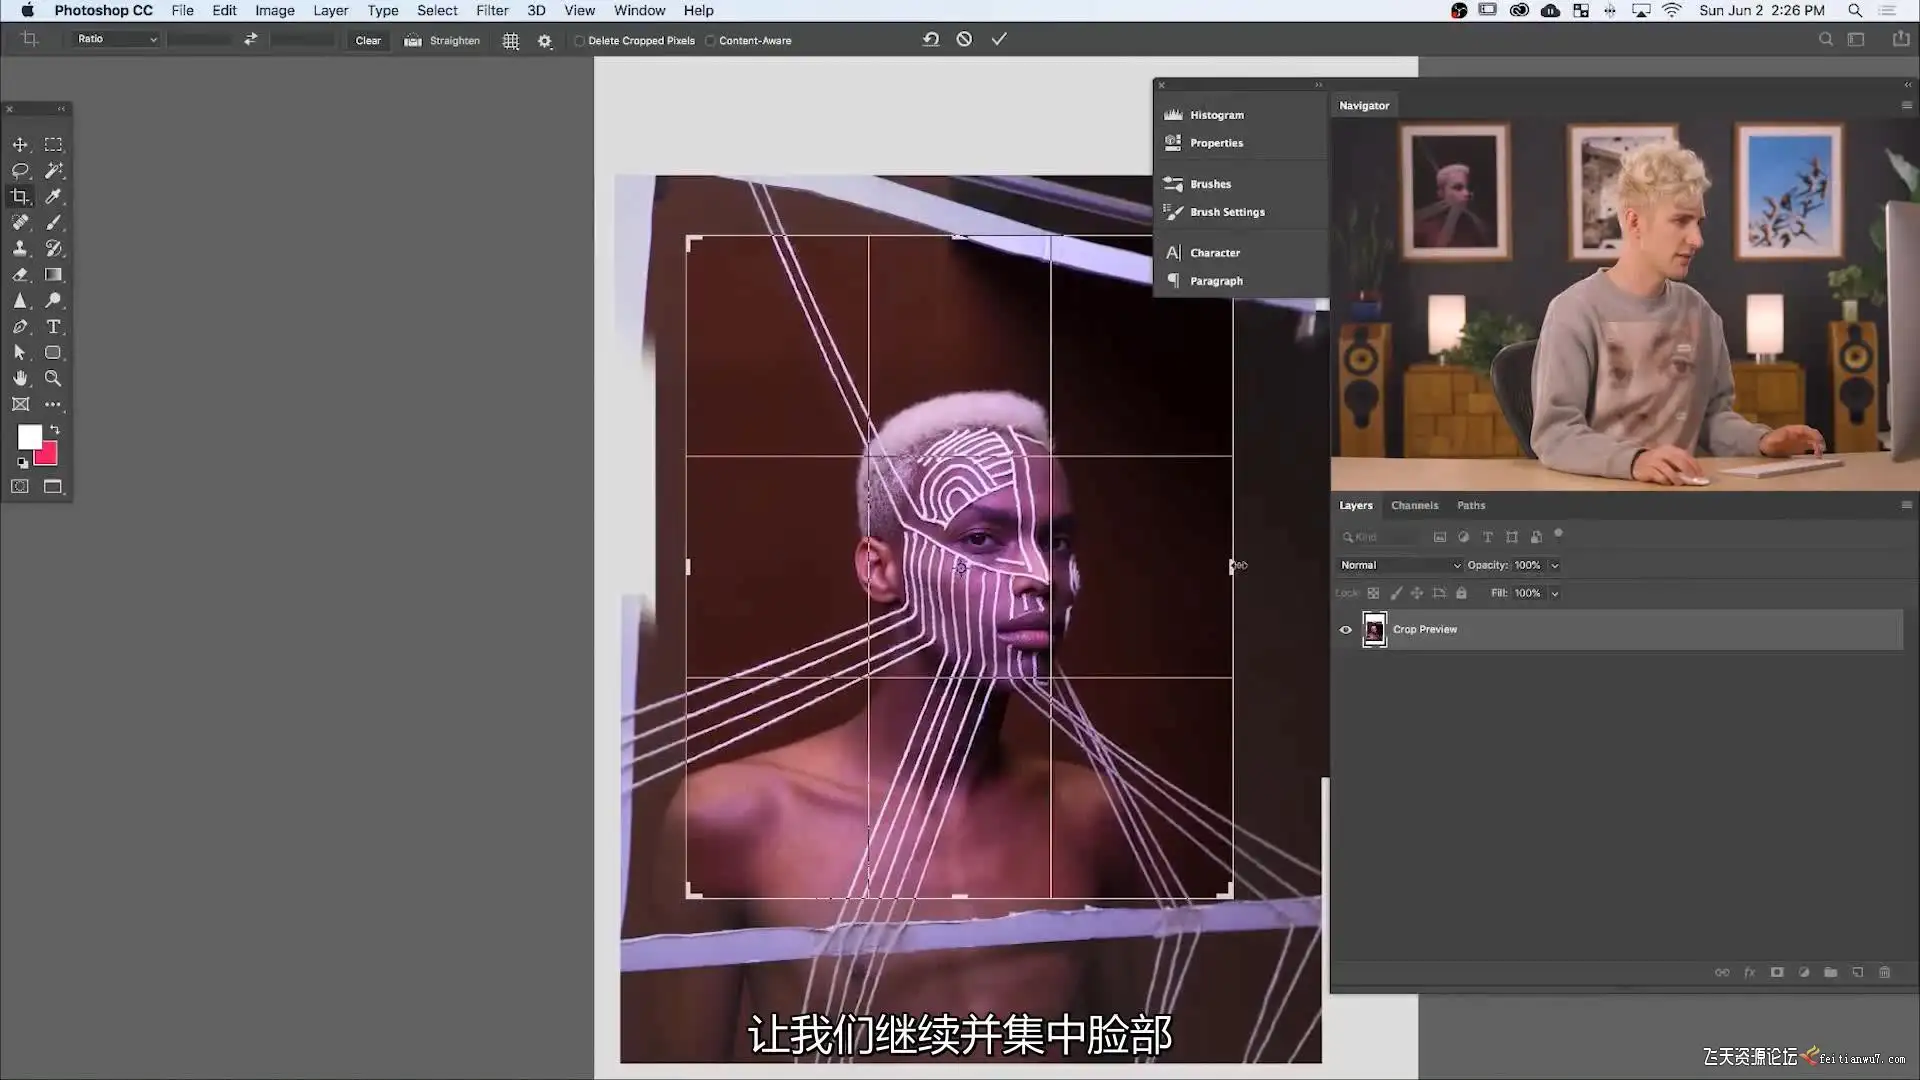Hide the Crop Preview layer
The height and width of the screenshot is (1080, 1920).
(1345, 630)
